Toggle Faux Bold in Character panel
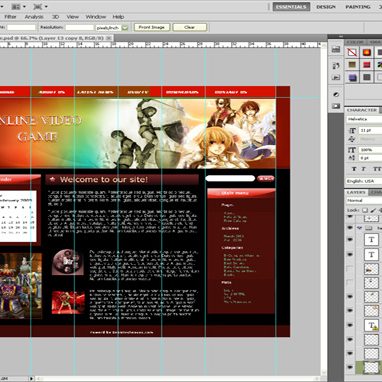The width and height of the screenshot is (382, 382). [354, 169]
